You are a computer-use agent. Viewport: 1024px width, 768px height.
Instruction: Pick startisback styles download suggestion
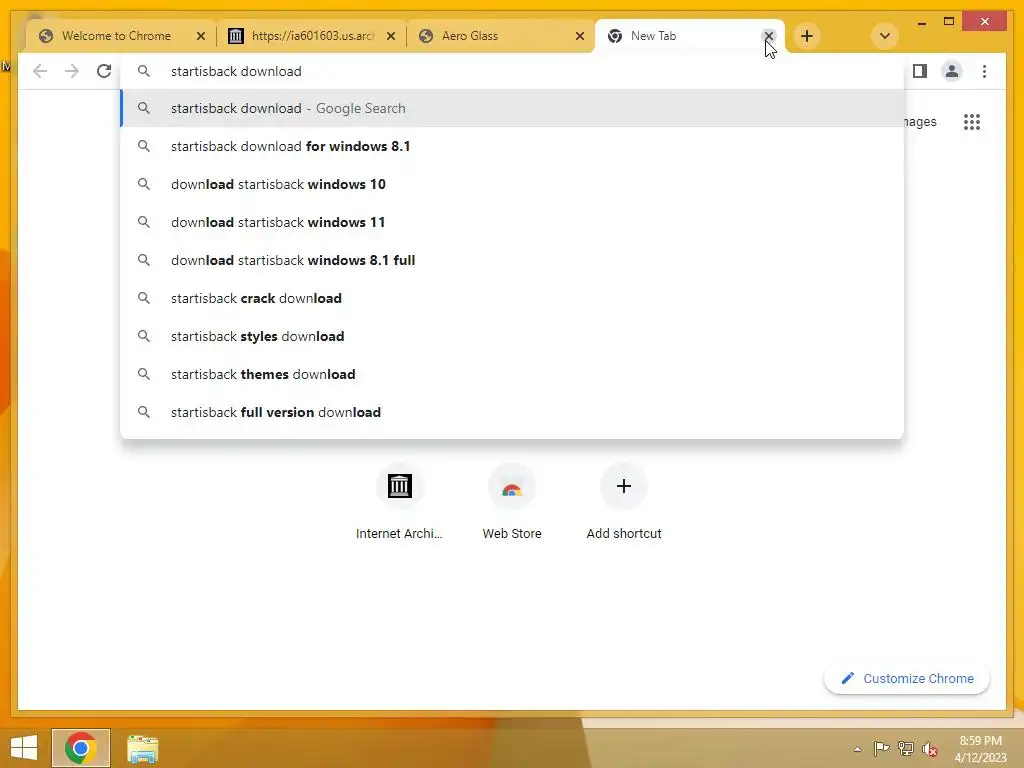pos(512,336)
